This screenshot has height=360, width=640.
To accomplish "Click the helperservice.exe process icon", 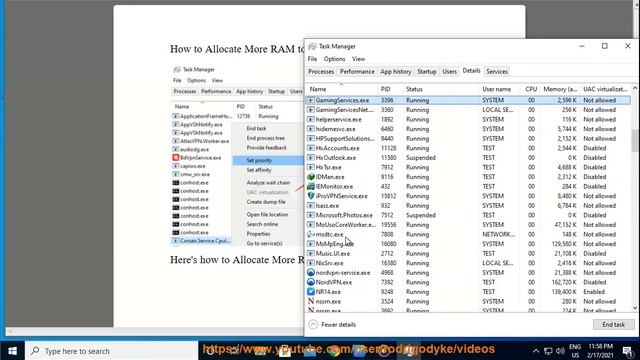I will tap(311, 119).
